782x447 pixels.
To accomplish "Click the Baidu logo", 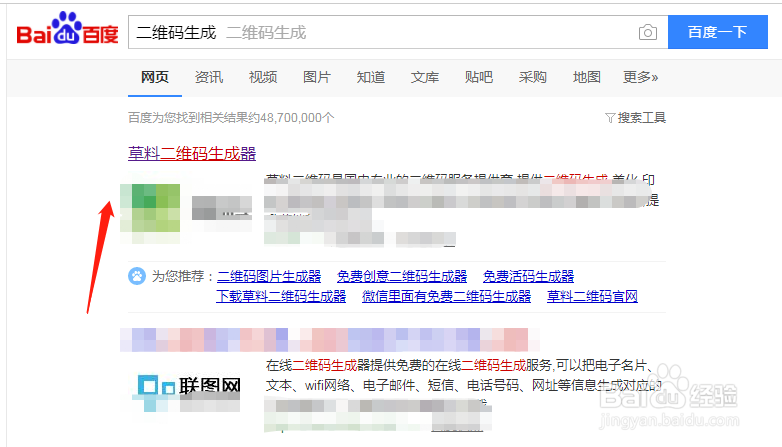I will [67, 28].
